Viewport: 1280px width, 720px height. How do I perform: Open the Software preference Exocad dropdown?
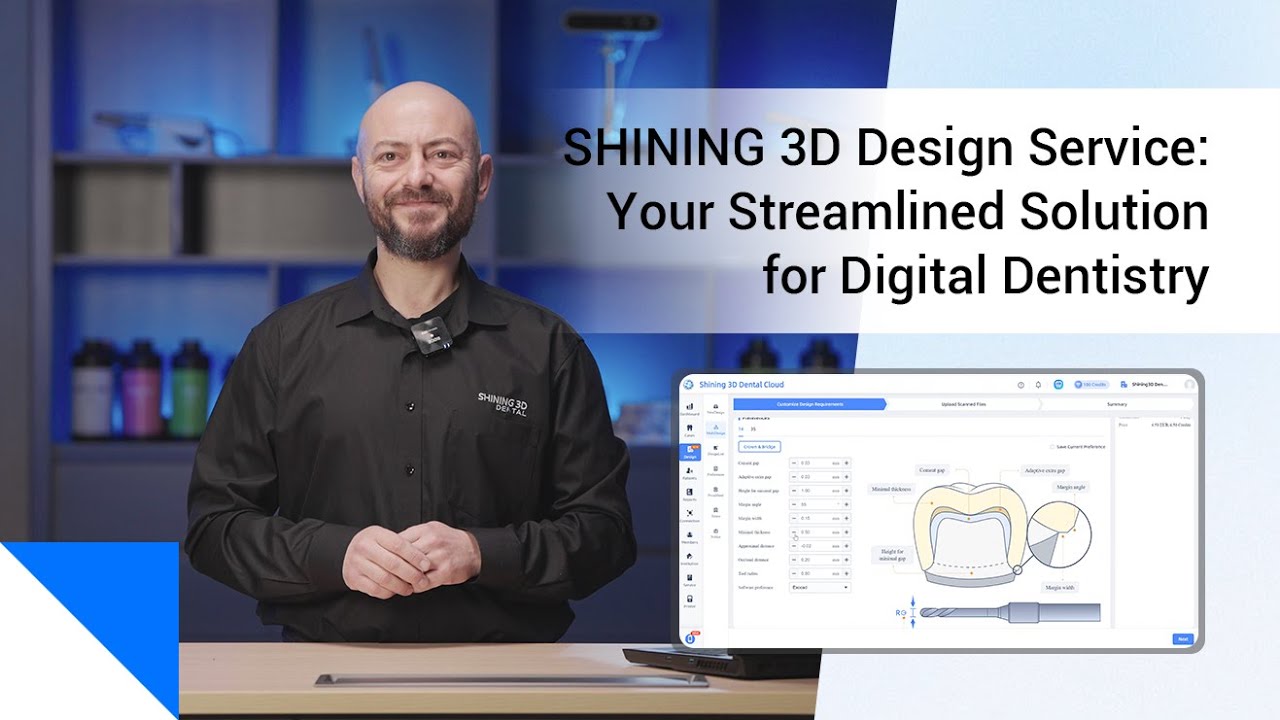820,587
